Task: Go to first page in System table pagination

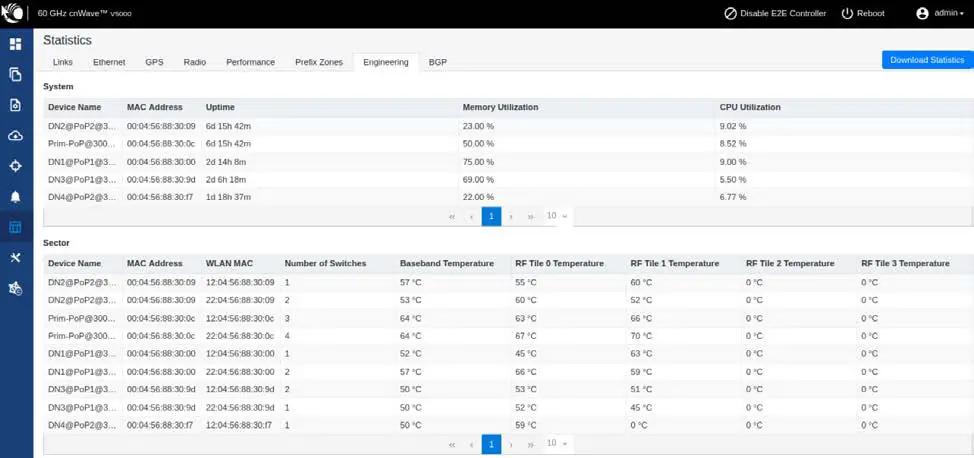Action: (452, 216)
